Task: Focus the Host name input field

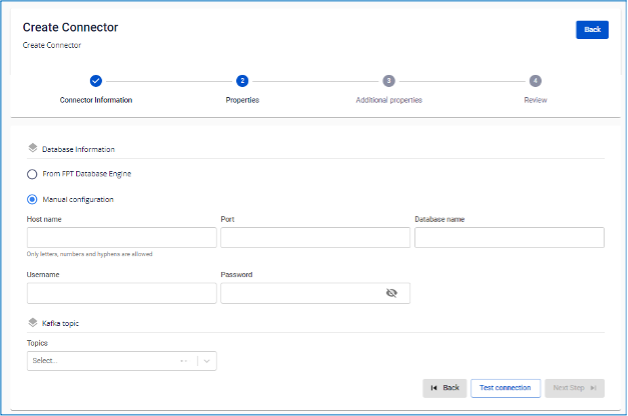Action: [122, 237]
